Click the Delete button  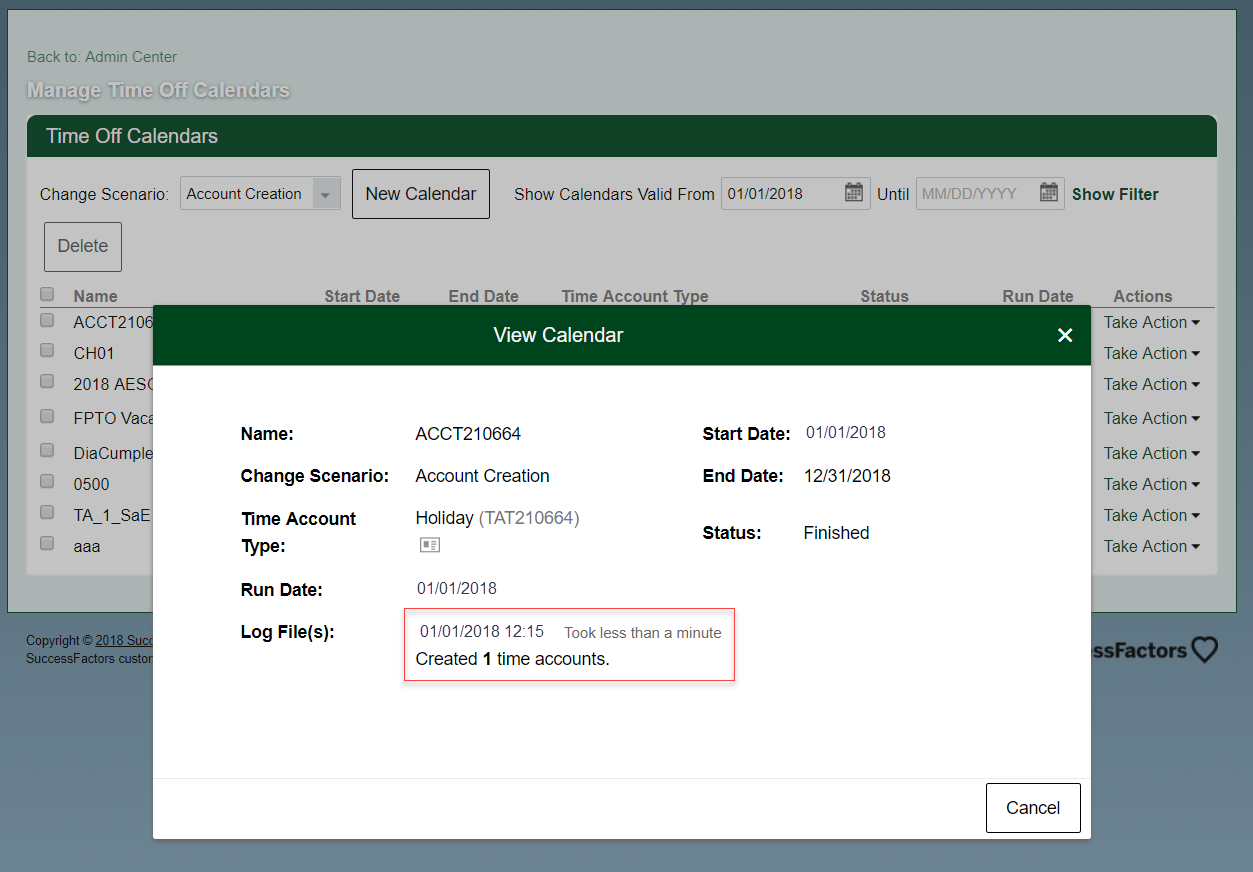(83, 246)
